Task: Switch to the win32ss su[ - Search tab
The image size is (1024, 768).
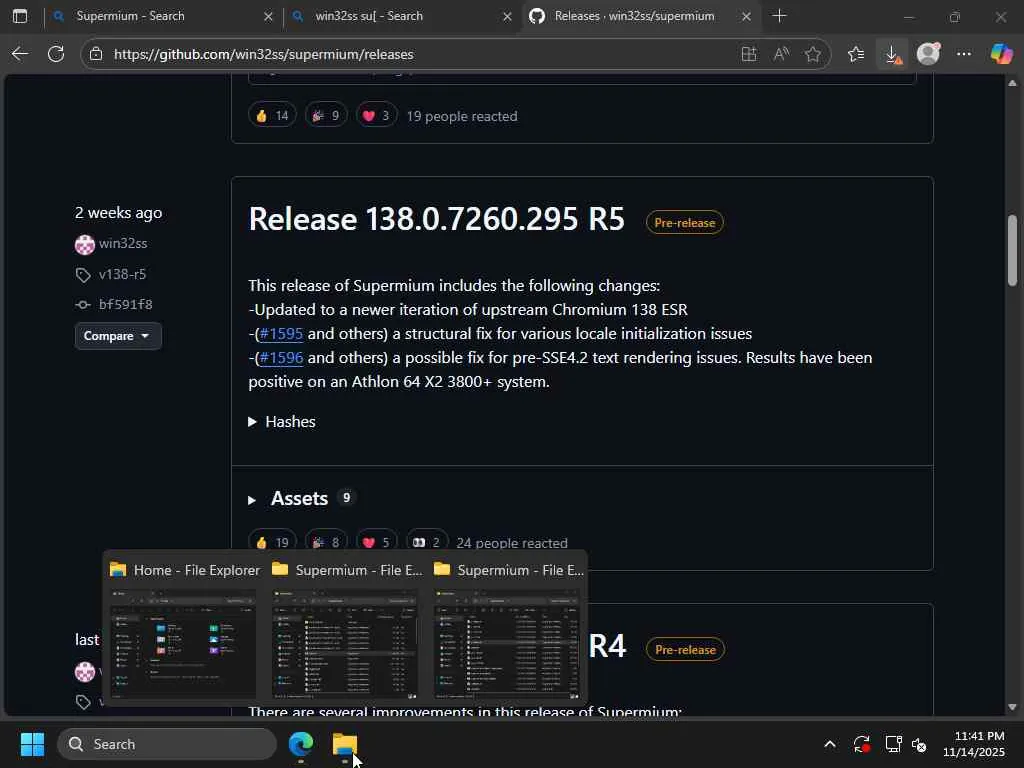Action: (x=402, y=16)
